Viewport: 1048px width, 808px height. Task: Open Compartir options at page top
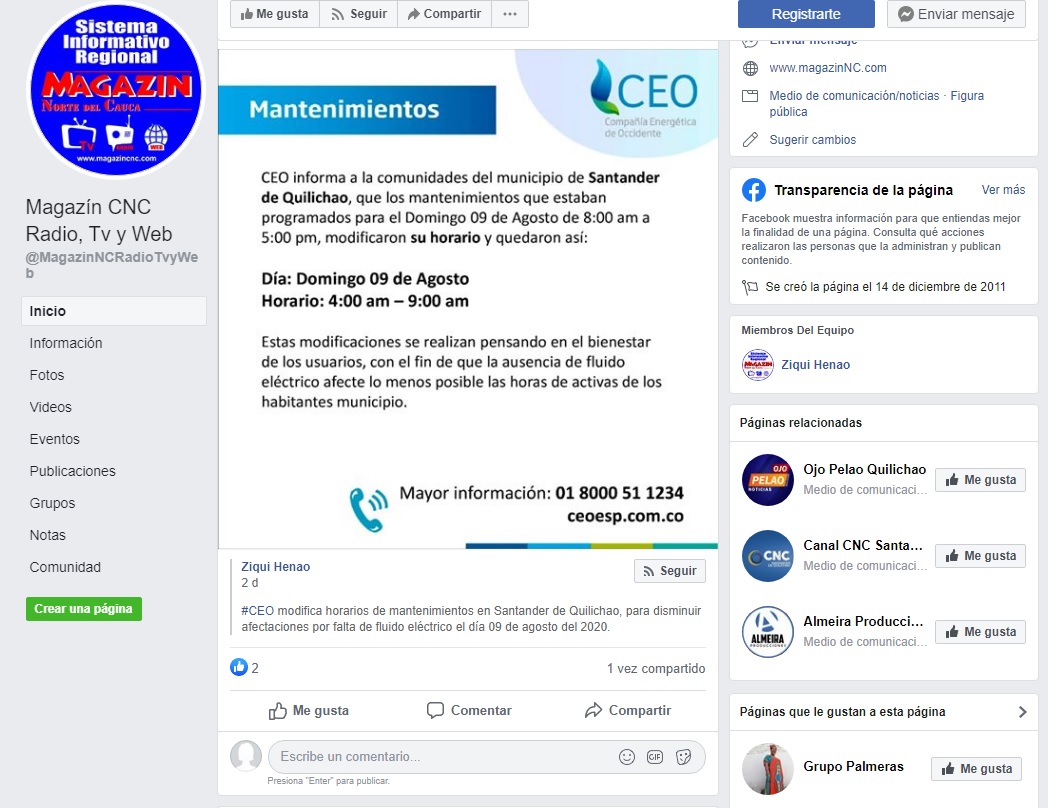pos(444,14)
